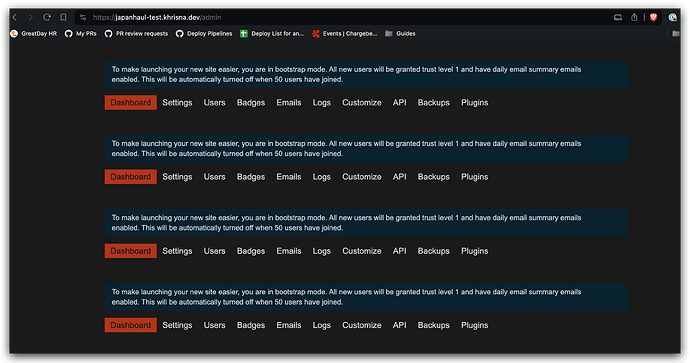
Task: Switch to Logs in the third admin nav
Action: (x=322, y=251)
